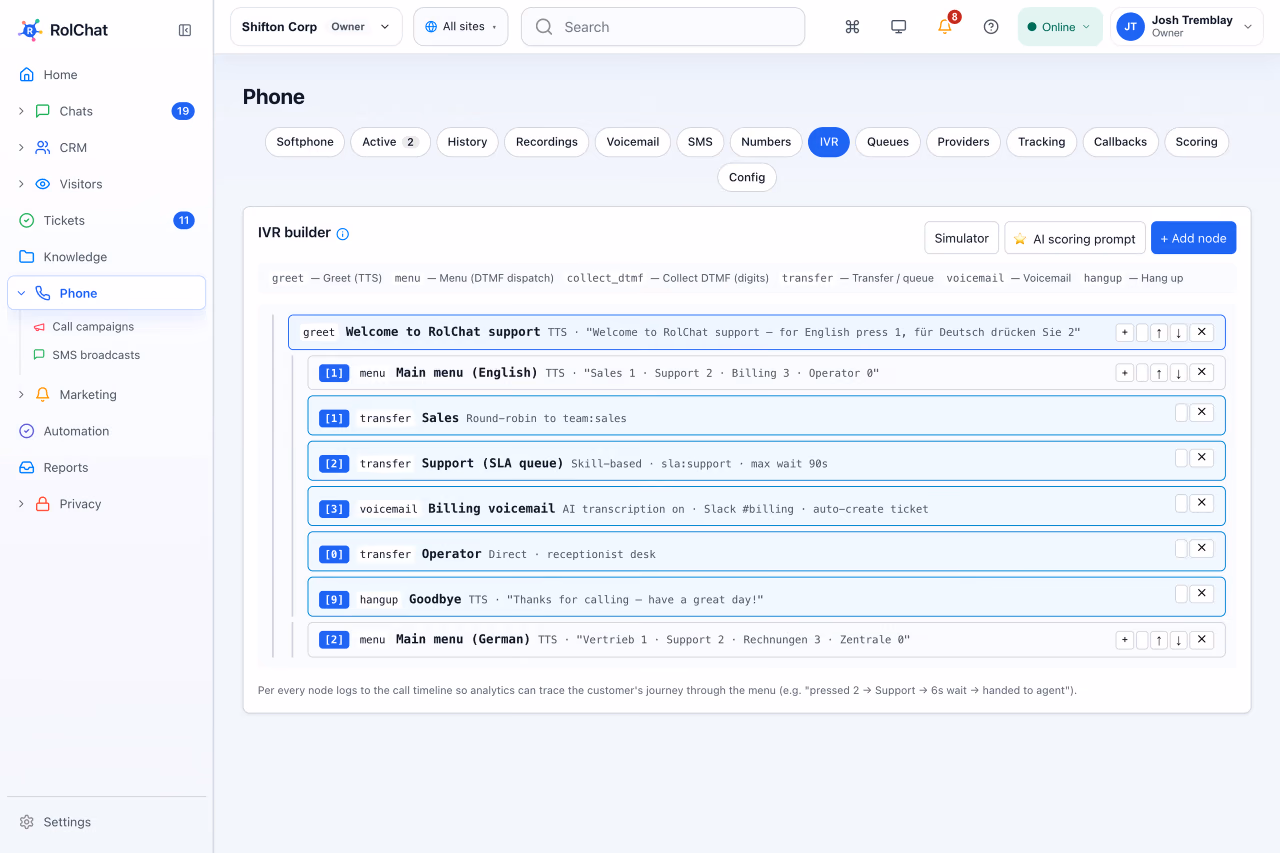Open notifications bell with 8 badge

[945, 27]
